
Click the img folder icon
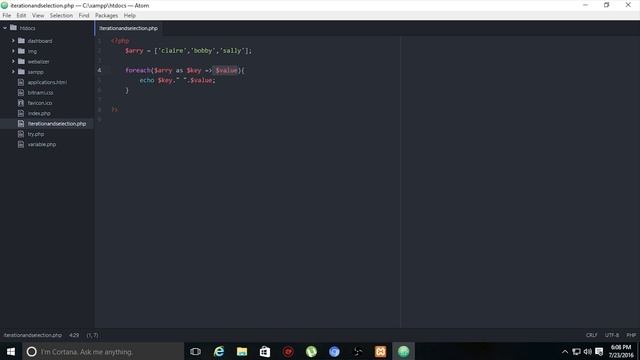pyautogui.click(x=21, y=51)
